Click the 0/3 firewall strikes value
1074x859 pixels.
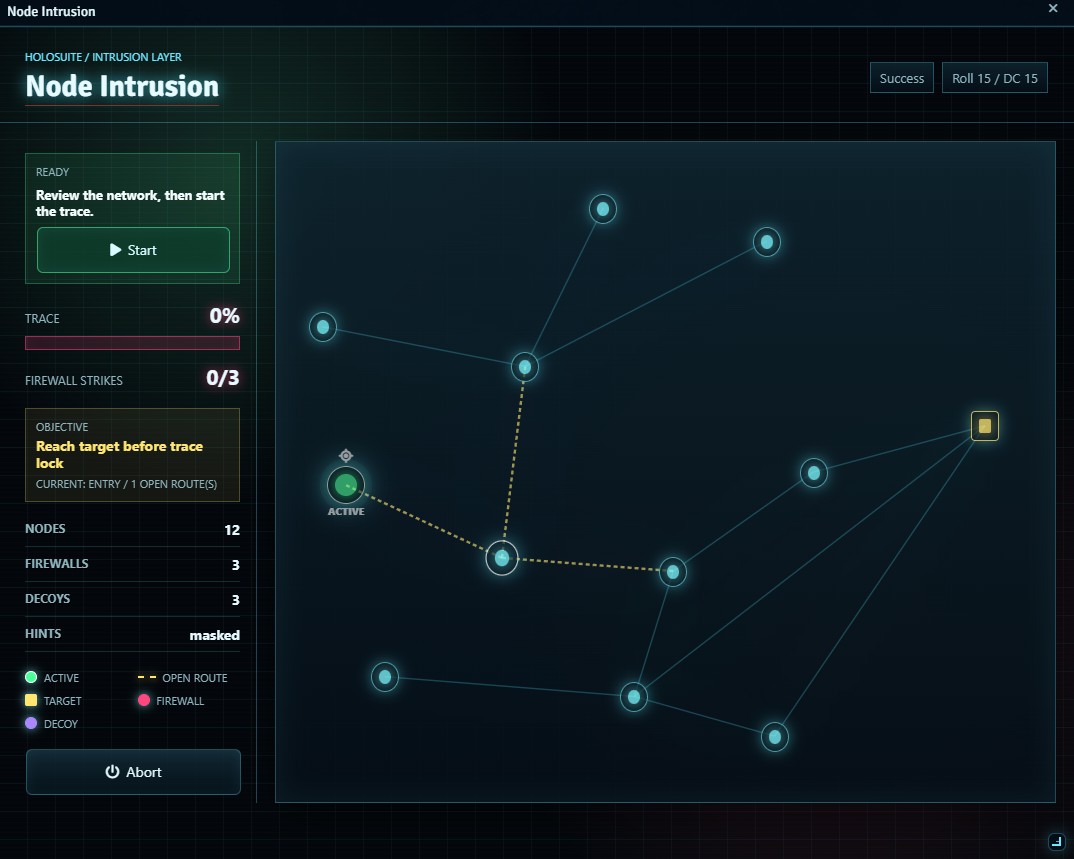(223, 377)
